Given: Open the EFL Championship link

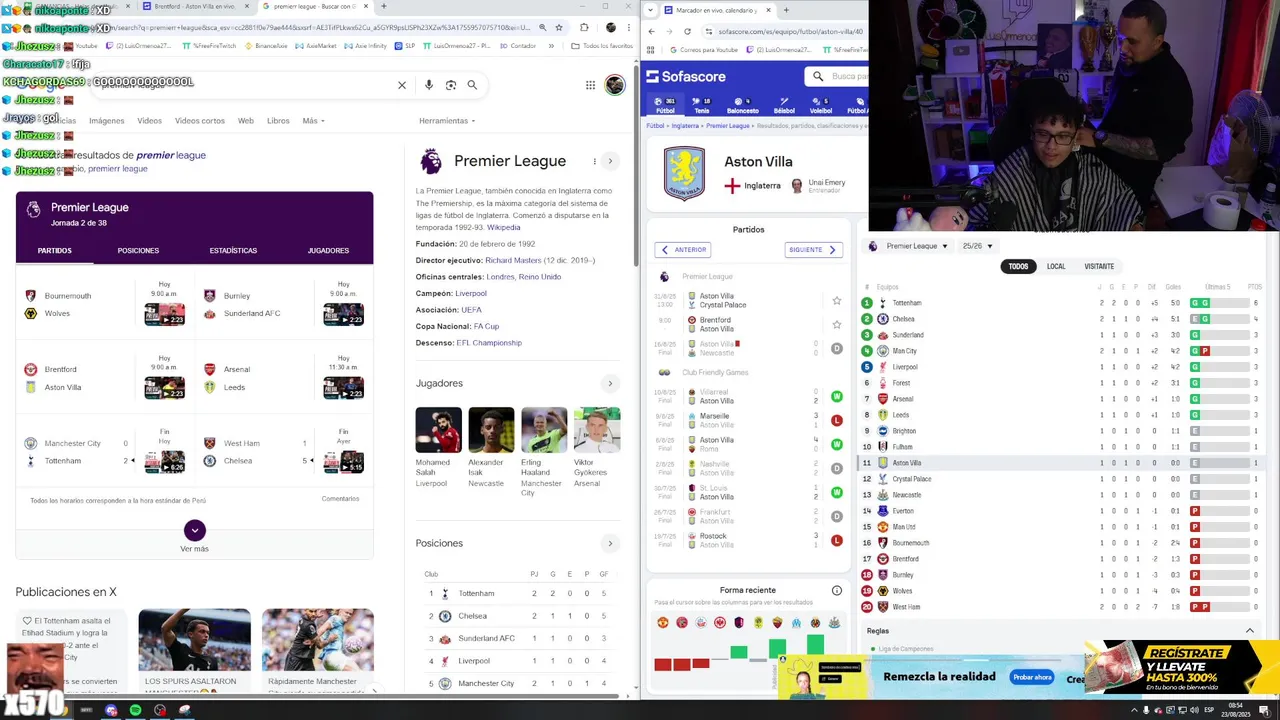Looking at the screenshot, I should (489, 343).
